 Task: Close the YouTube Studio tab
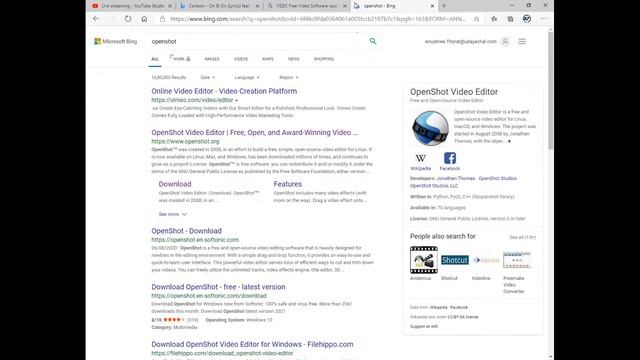[170, 6]
